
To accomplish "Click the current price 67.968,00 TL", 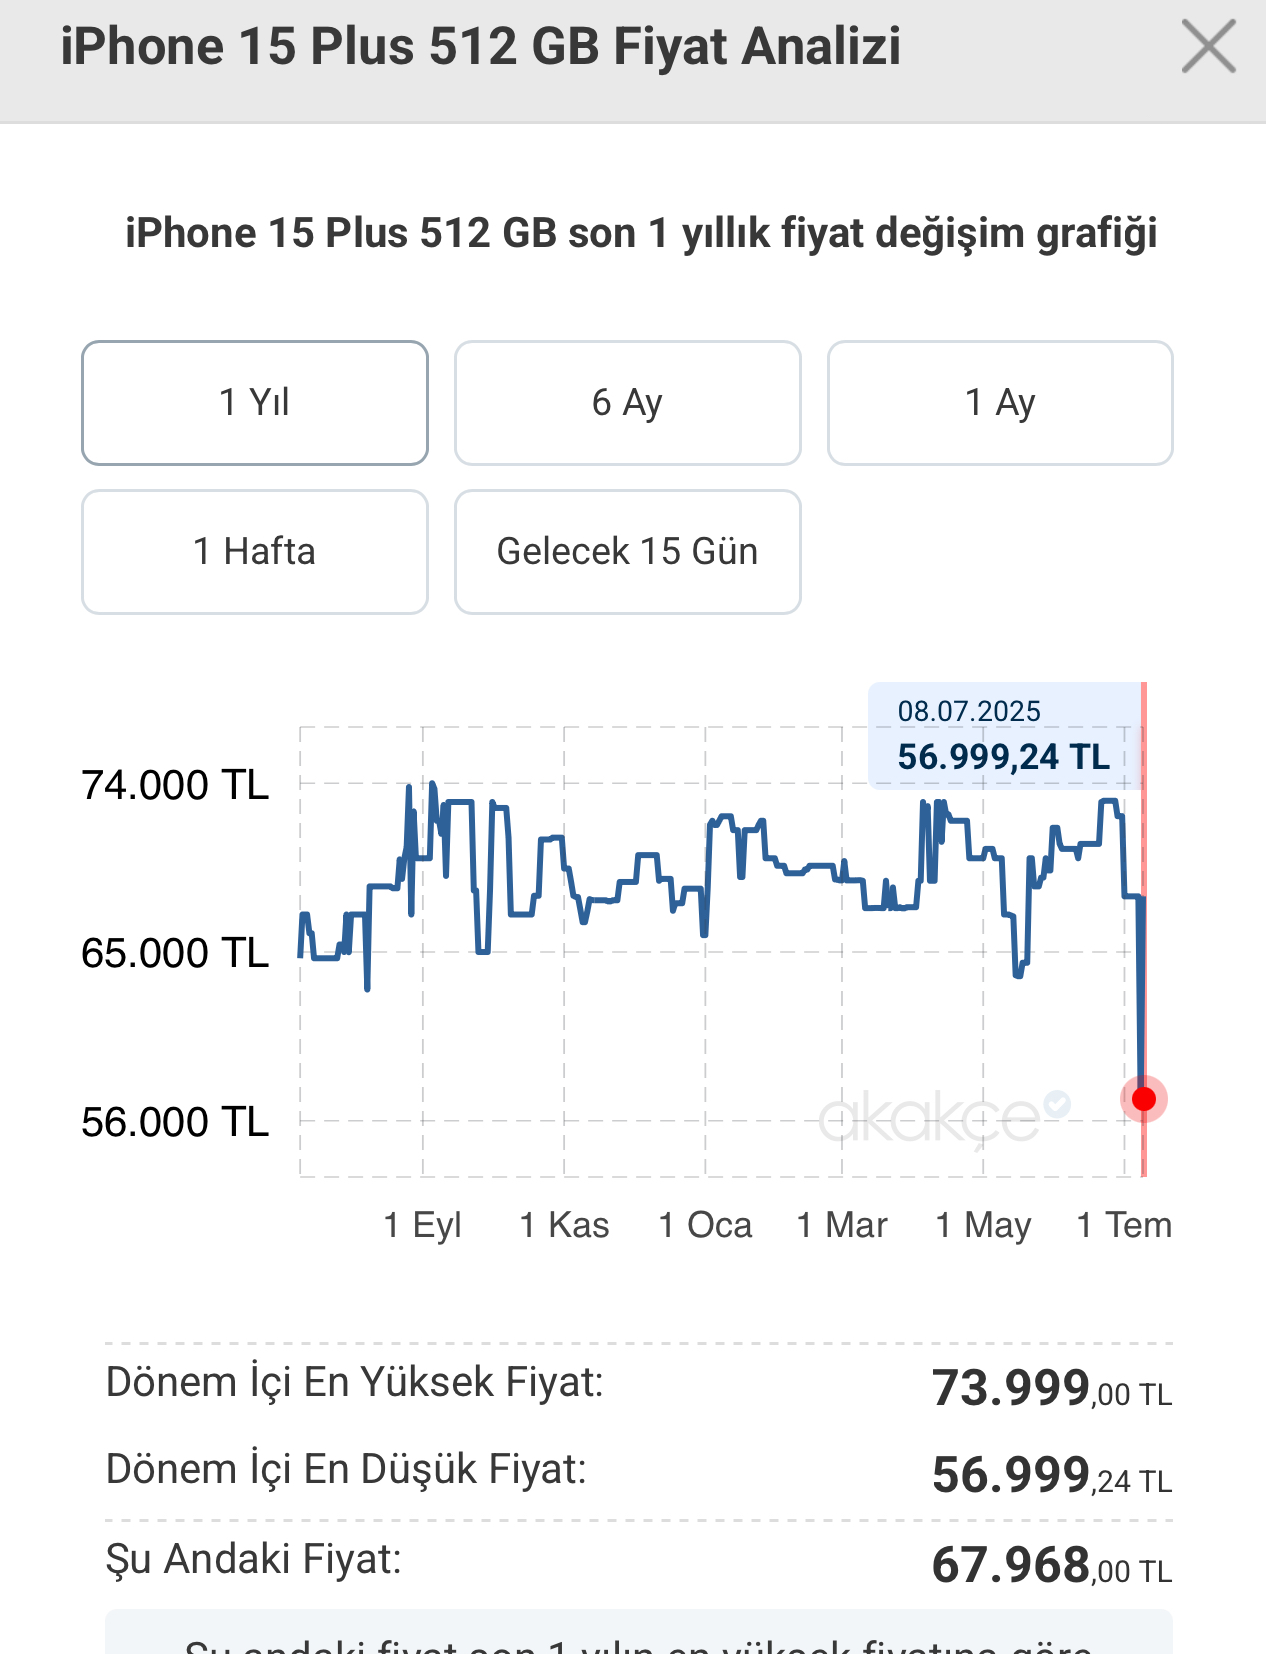I will (x=1052, y=1565).
